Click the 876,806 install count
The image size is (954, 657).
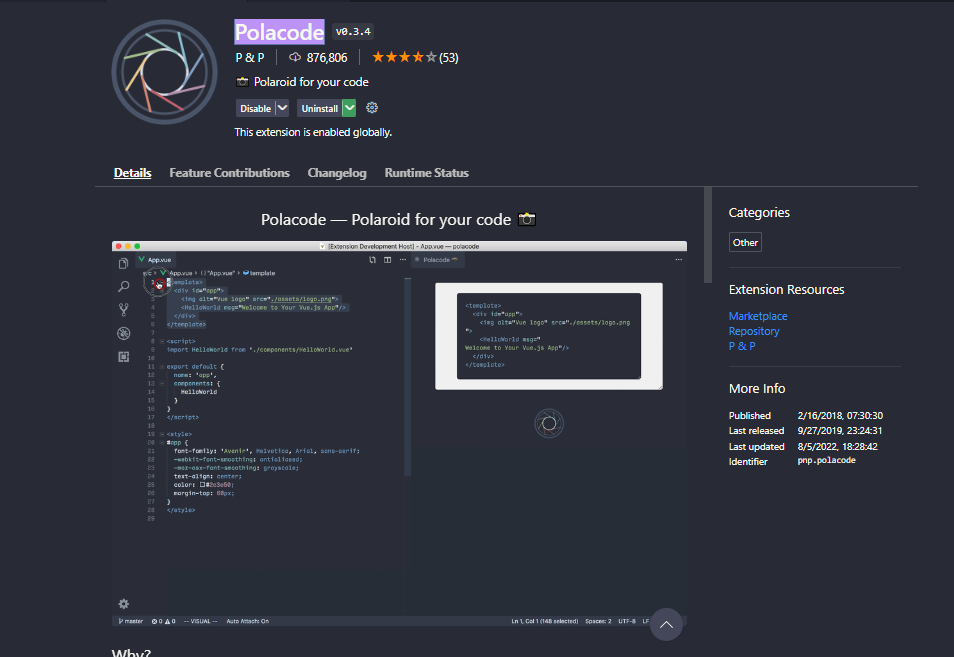point(327,57)
